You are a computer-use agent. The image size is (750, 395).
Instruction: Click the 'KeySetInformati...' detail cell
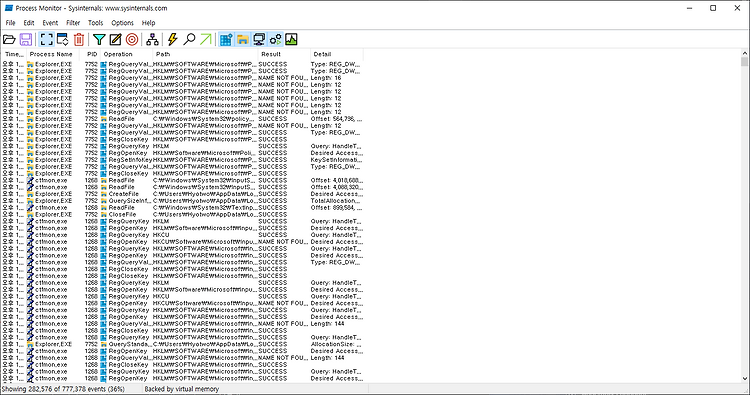click(x=337, y=160)
